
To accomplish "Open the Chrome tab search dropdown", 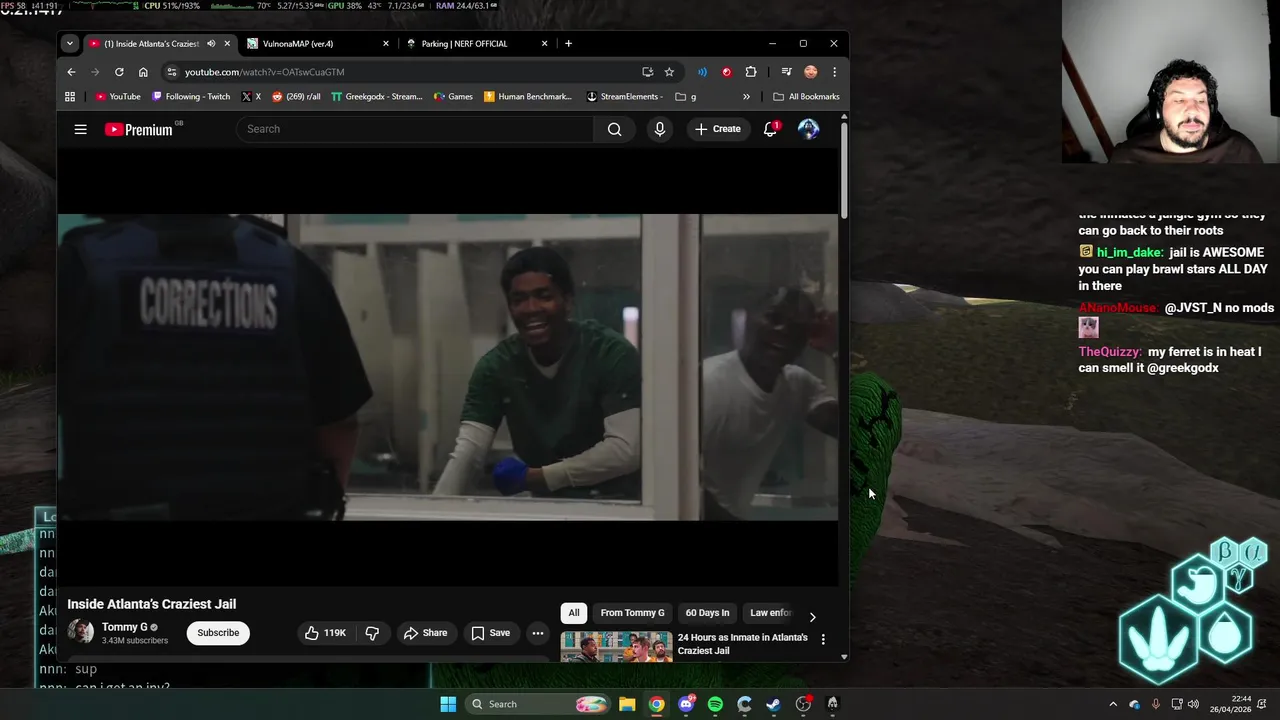I will [69, 44].
